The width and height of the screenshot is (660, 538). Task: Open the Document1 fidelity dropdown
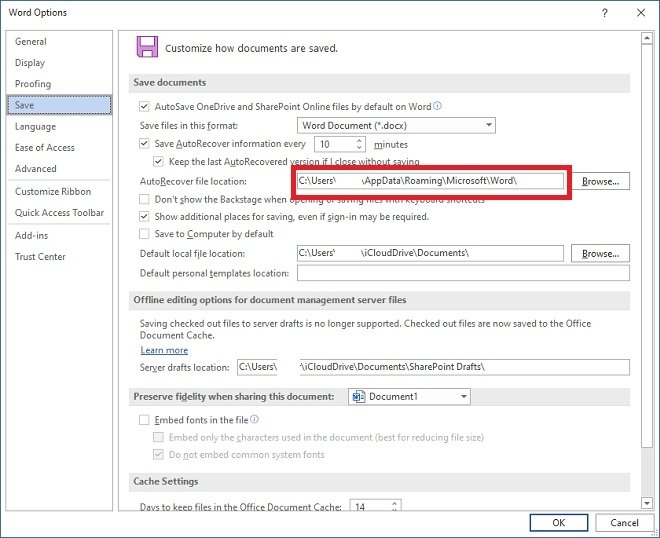point(409,397)
